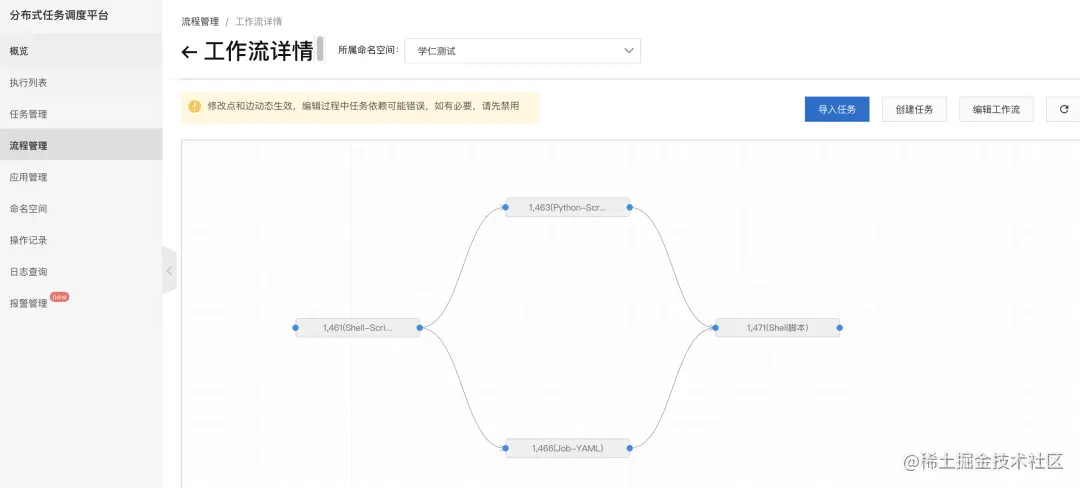Click the right port of node 1,461
Image resolution: width=1080 pixels, height=488 pixels.
coord(419,328)
